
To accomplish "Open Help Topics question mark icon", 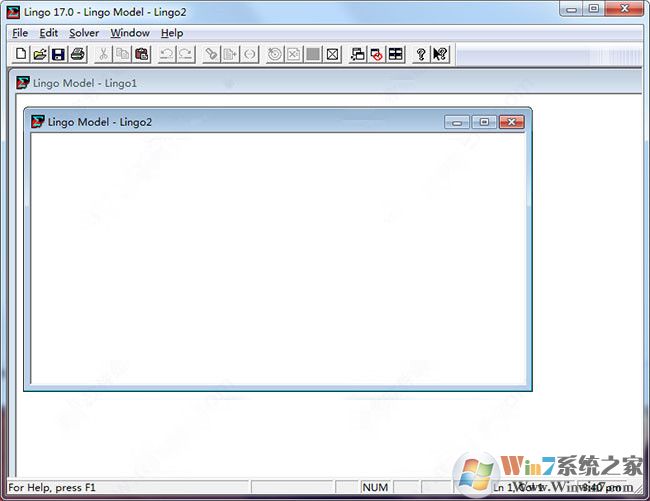I will pos(421,54).
